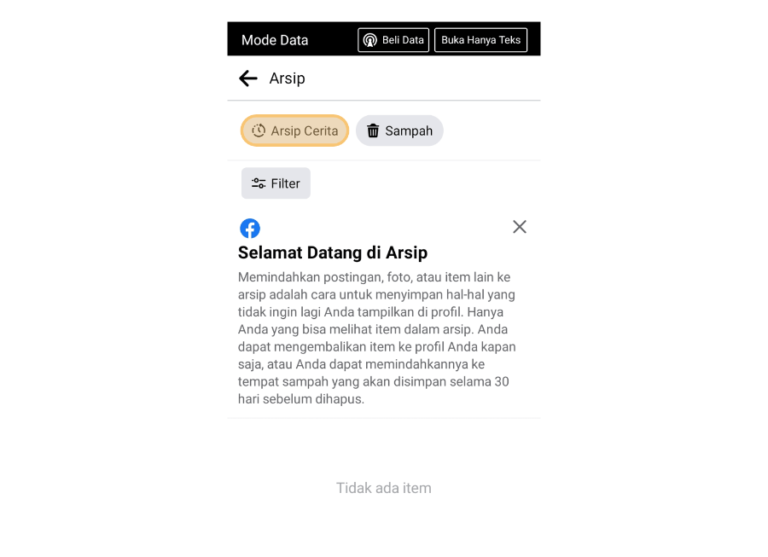Click the Selamat Datang di Arsip heading
The image size is (768, 557).
click(333, 253)
